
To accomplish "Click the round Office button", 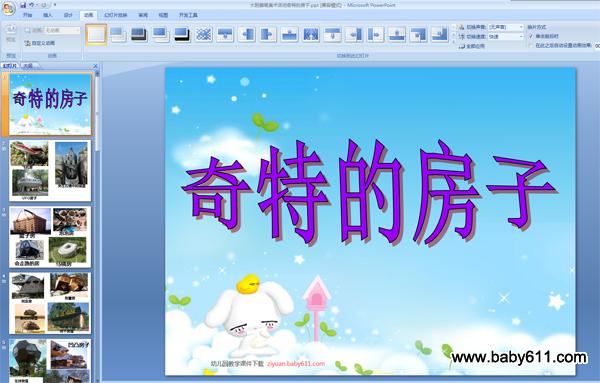I will pos(8,8).
